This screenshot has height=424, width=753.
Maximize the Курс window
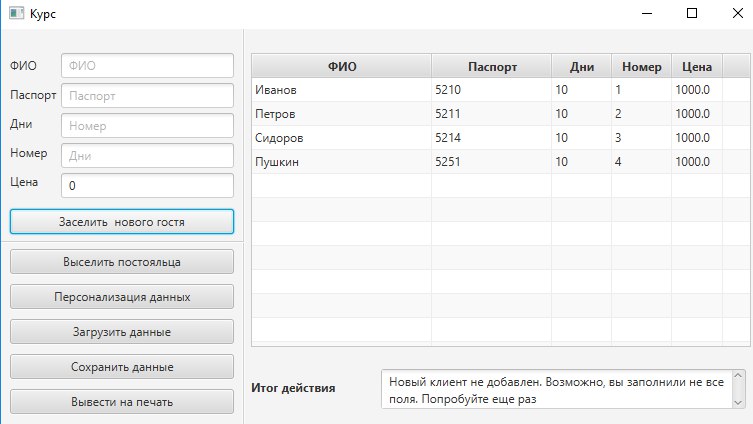click(x=692, y=13)
